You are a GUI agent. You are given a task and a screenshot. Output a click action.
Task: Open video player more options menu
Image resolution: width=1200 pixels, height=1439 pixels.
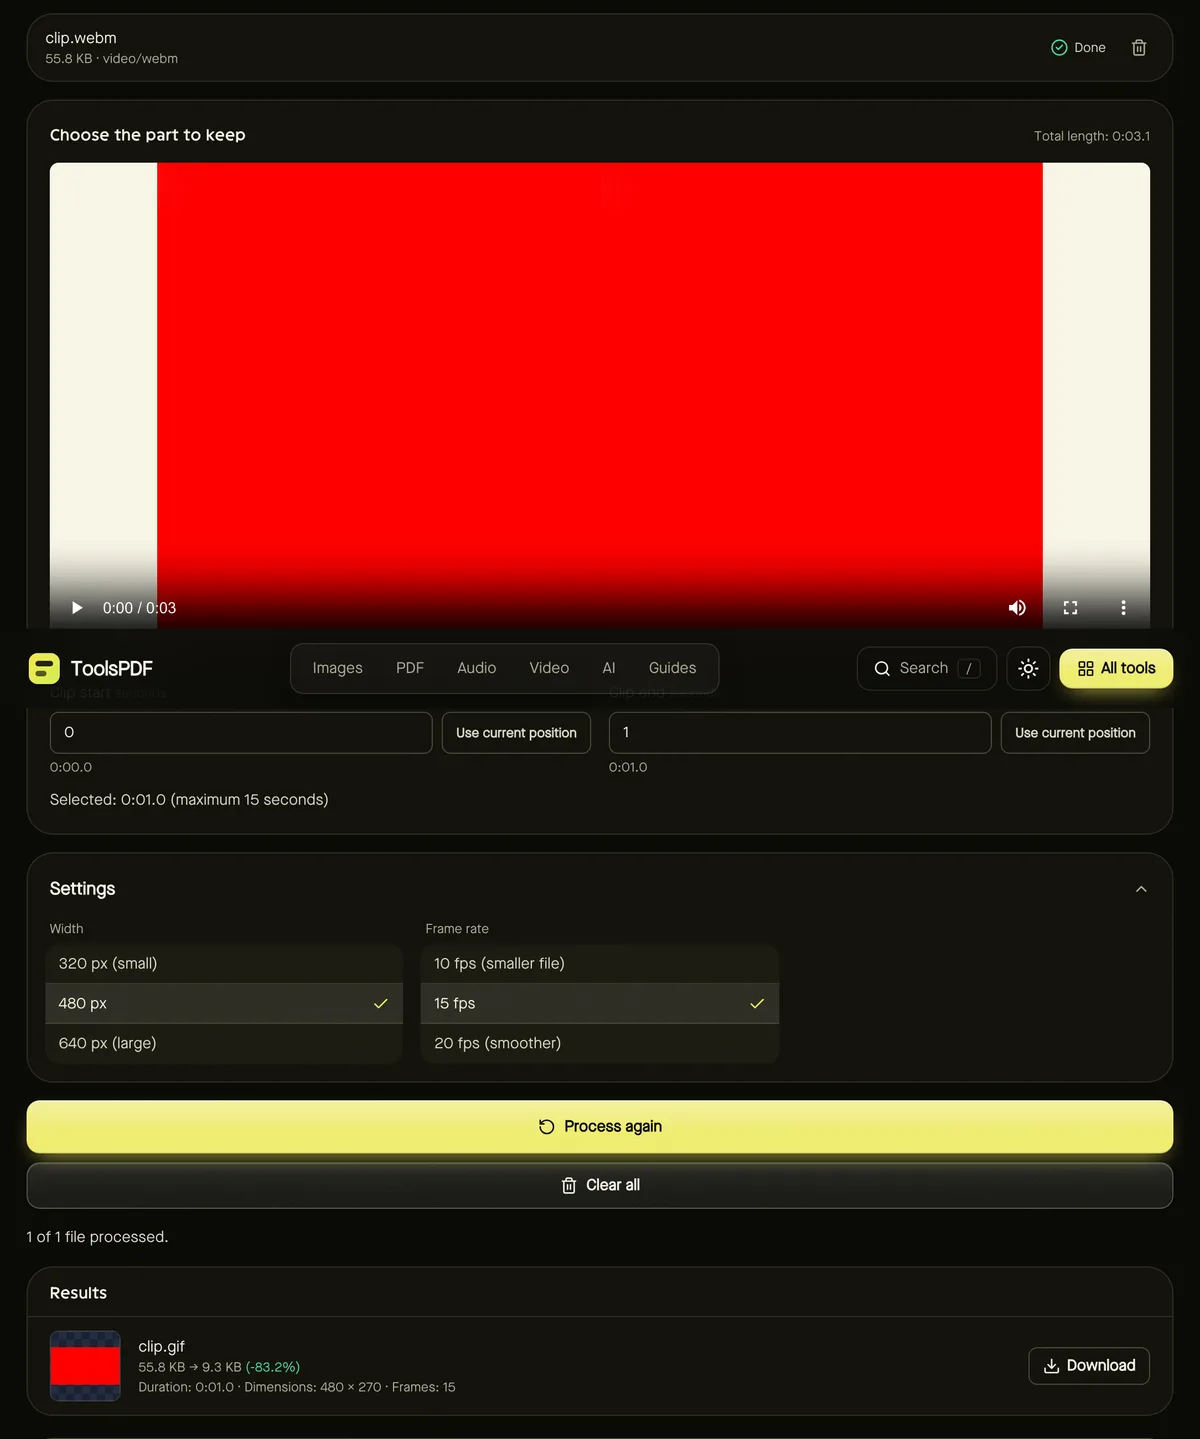tap(1123, 608)
